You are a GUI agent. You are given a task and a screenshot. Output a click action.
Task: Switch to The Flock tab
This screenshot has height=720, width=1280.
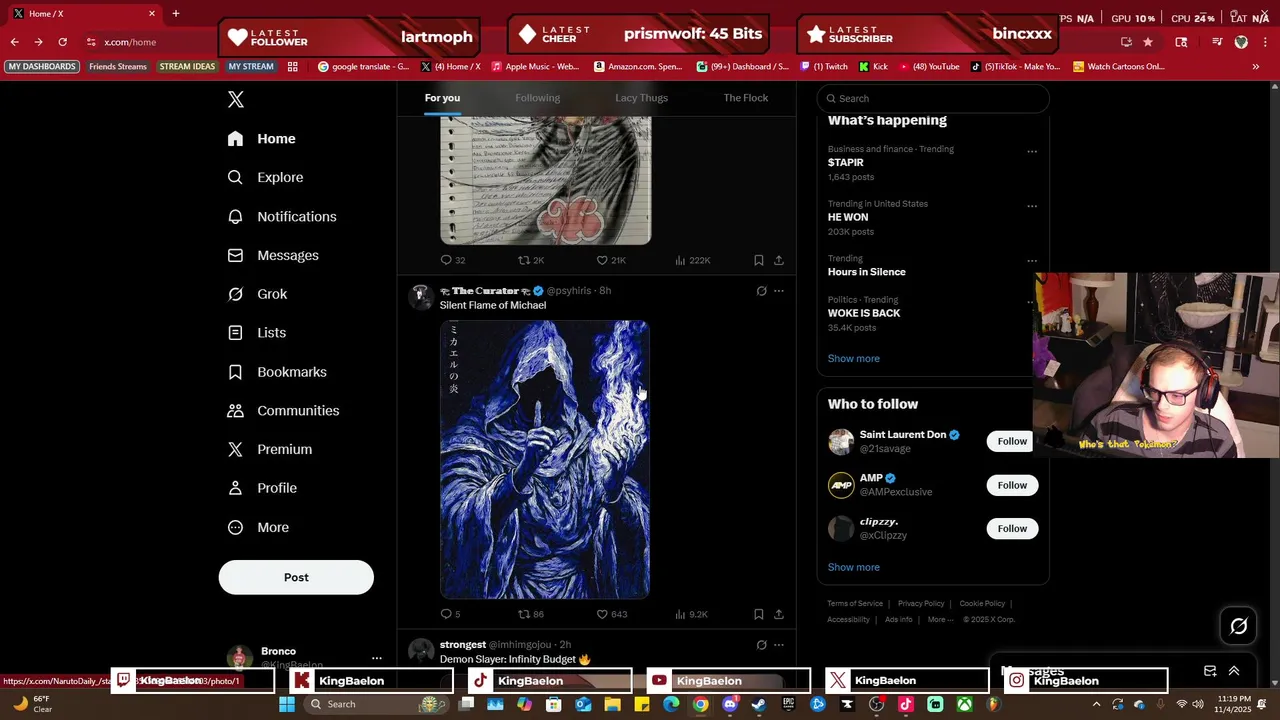coord(745,98)
